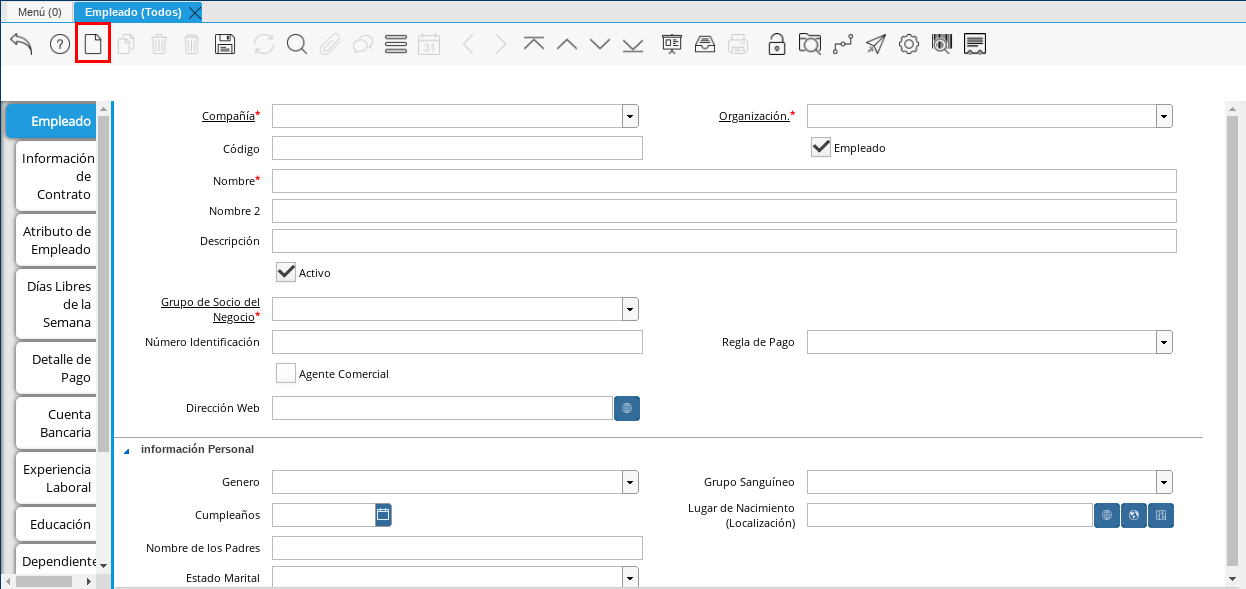Image resolution: width=1246 pixels, height=589 pixels.
Task: Click the Help question mark icon
Action: coord(59,44)
